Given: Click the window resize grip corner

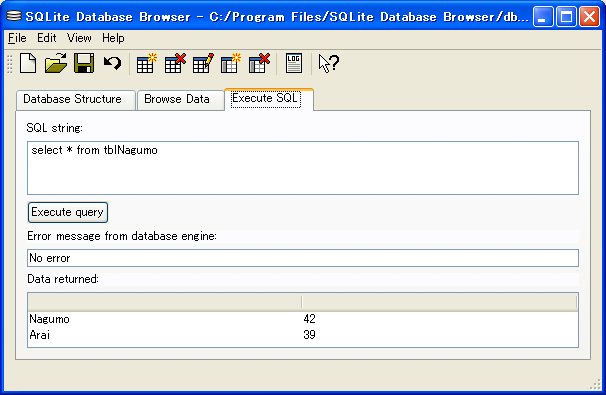Looking at the screenshot, I should click(x=596, y=384).
